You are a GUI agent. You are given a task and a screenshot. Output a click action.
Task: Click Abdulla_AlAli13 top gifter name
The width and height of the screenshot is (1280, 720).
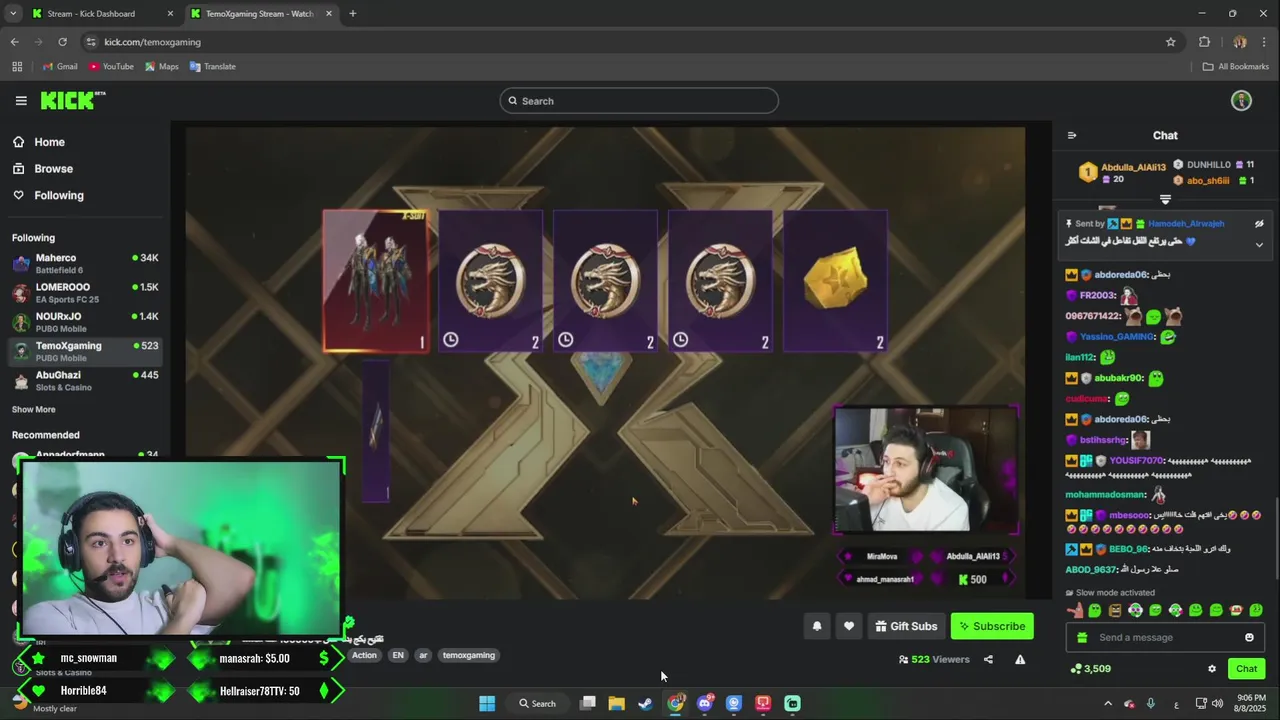coord(1133,167)
